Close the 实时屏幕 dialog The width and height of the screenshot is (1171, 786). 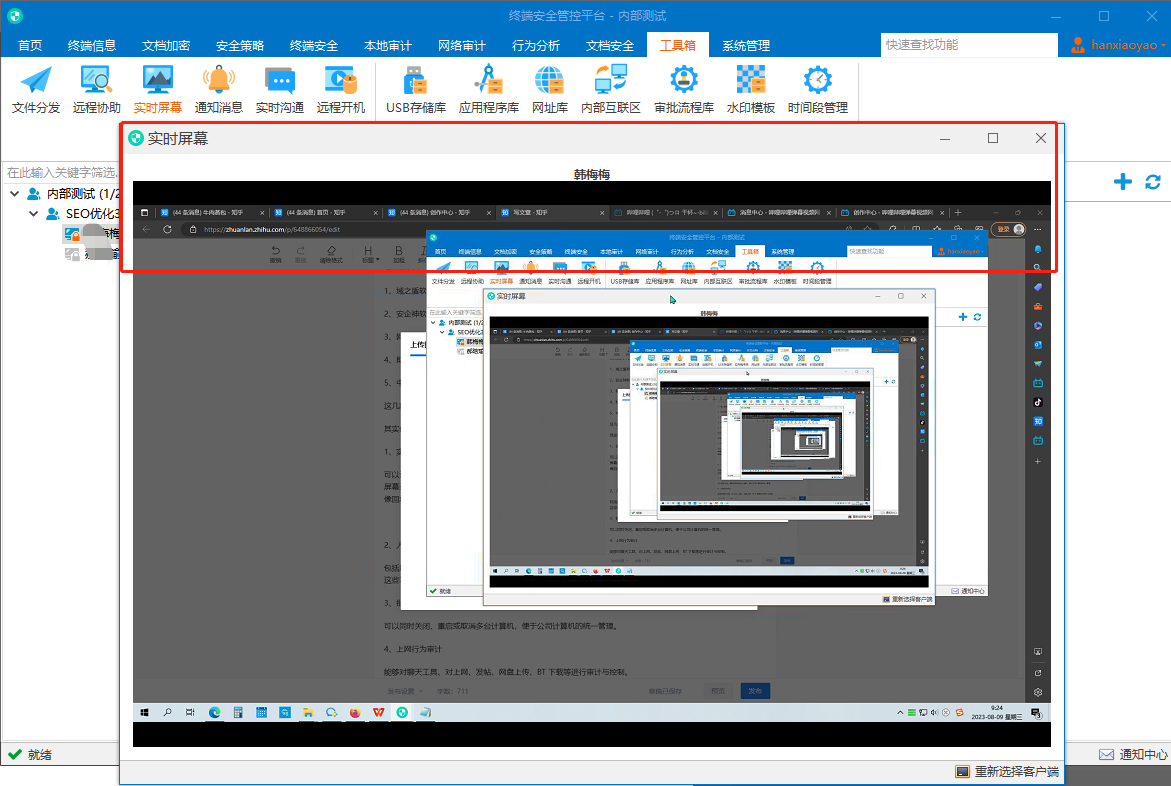point(1040,138)
